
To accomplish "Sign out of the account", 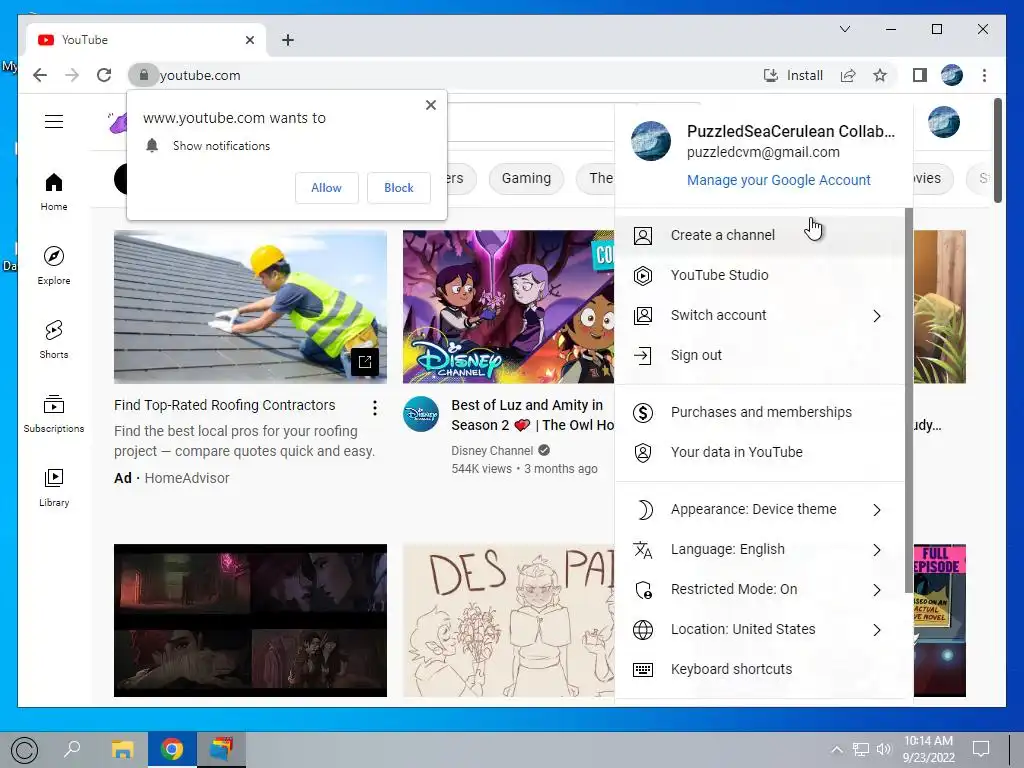I will [760, 355].
